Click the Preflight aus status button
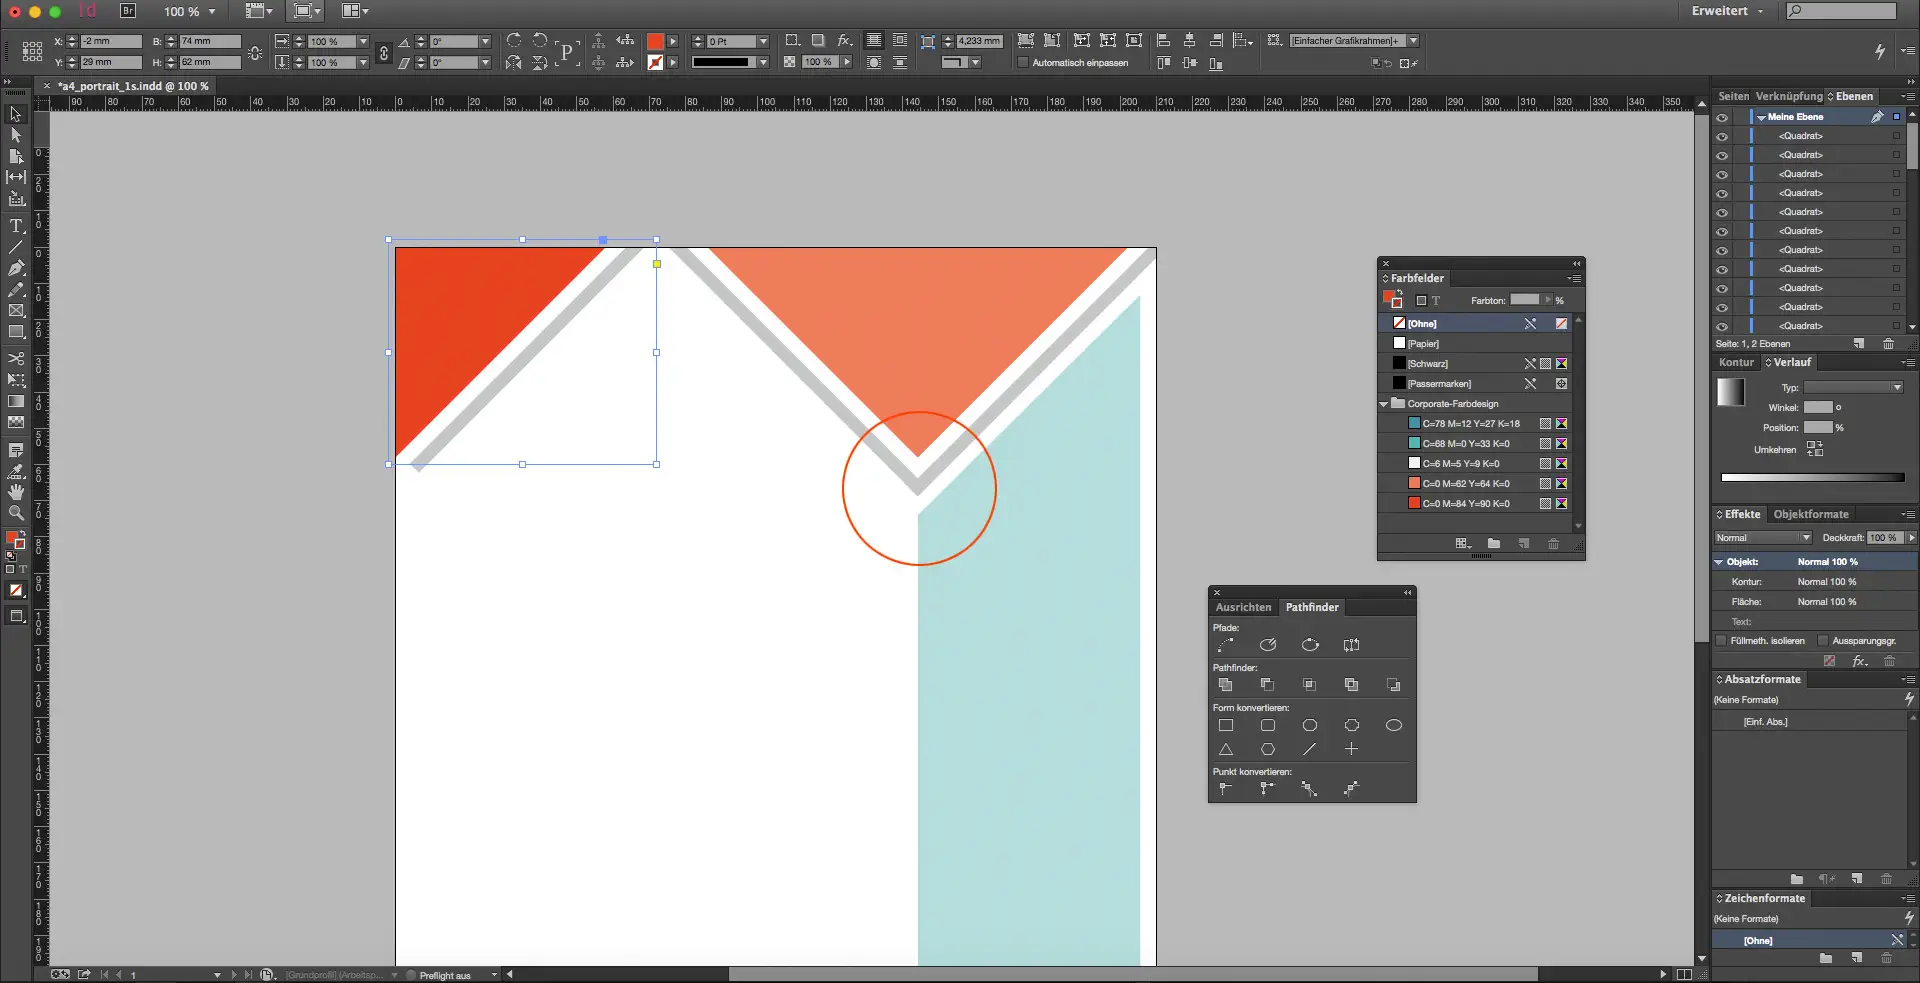 444,975
